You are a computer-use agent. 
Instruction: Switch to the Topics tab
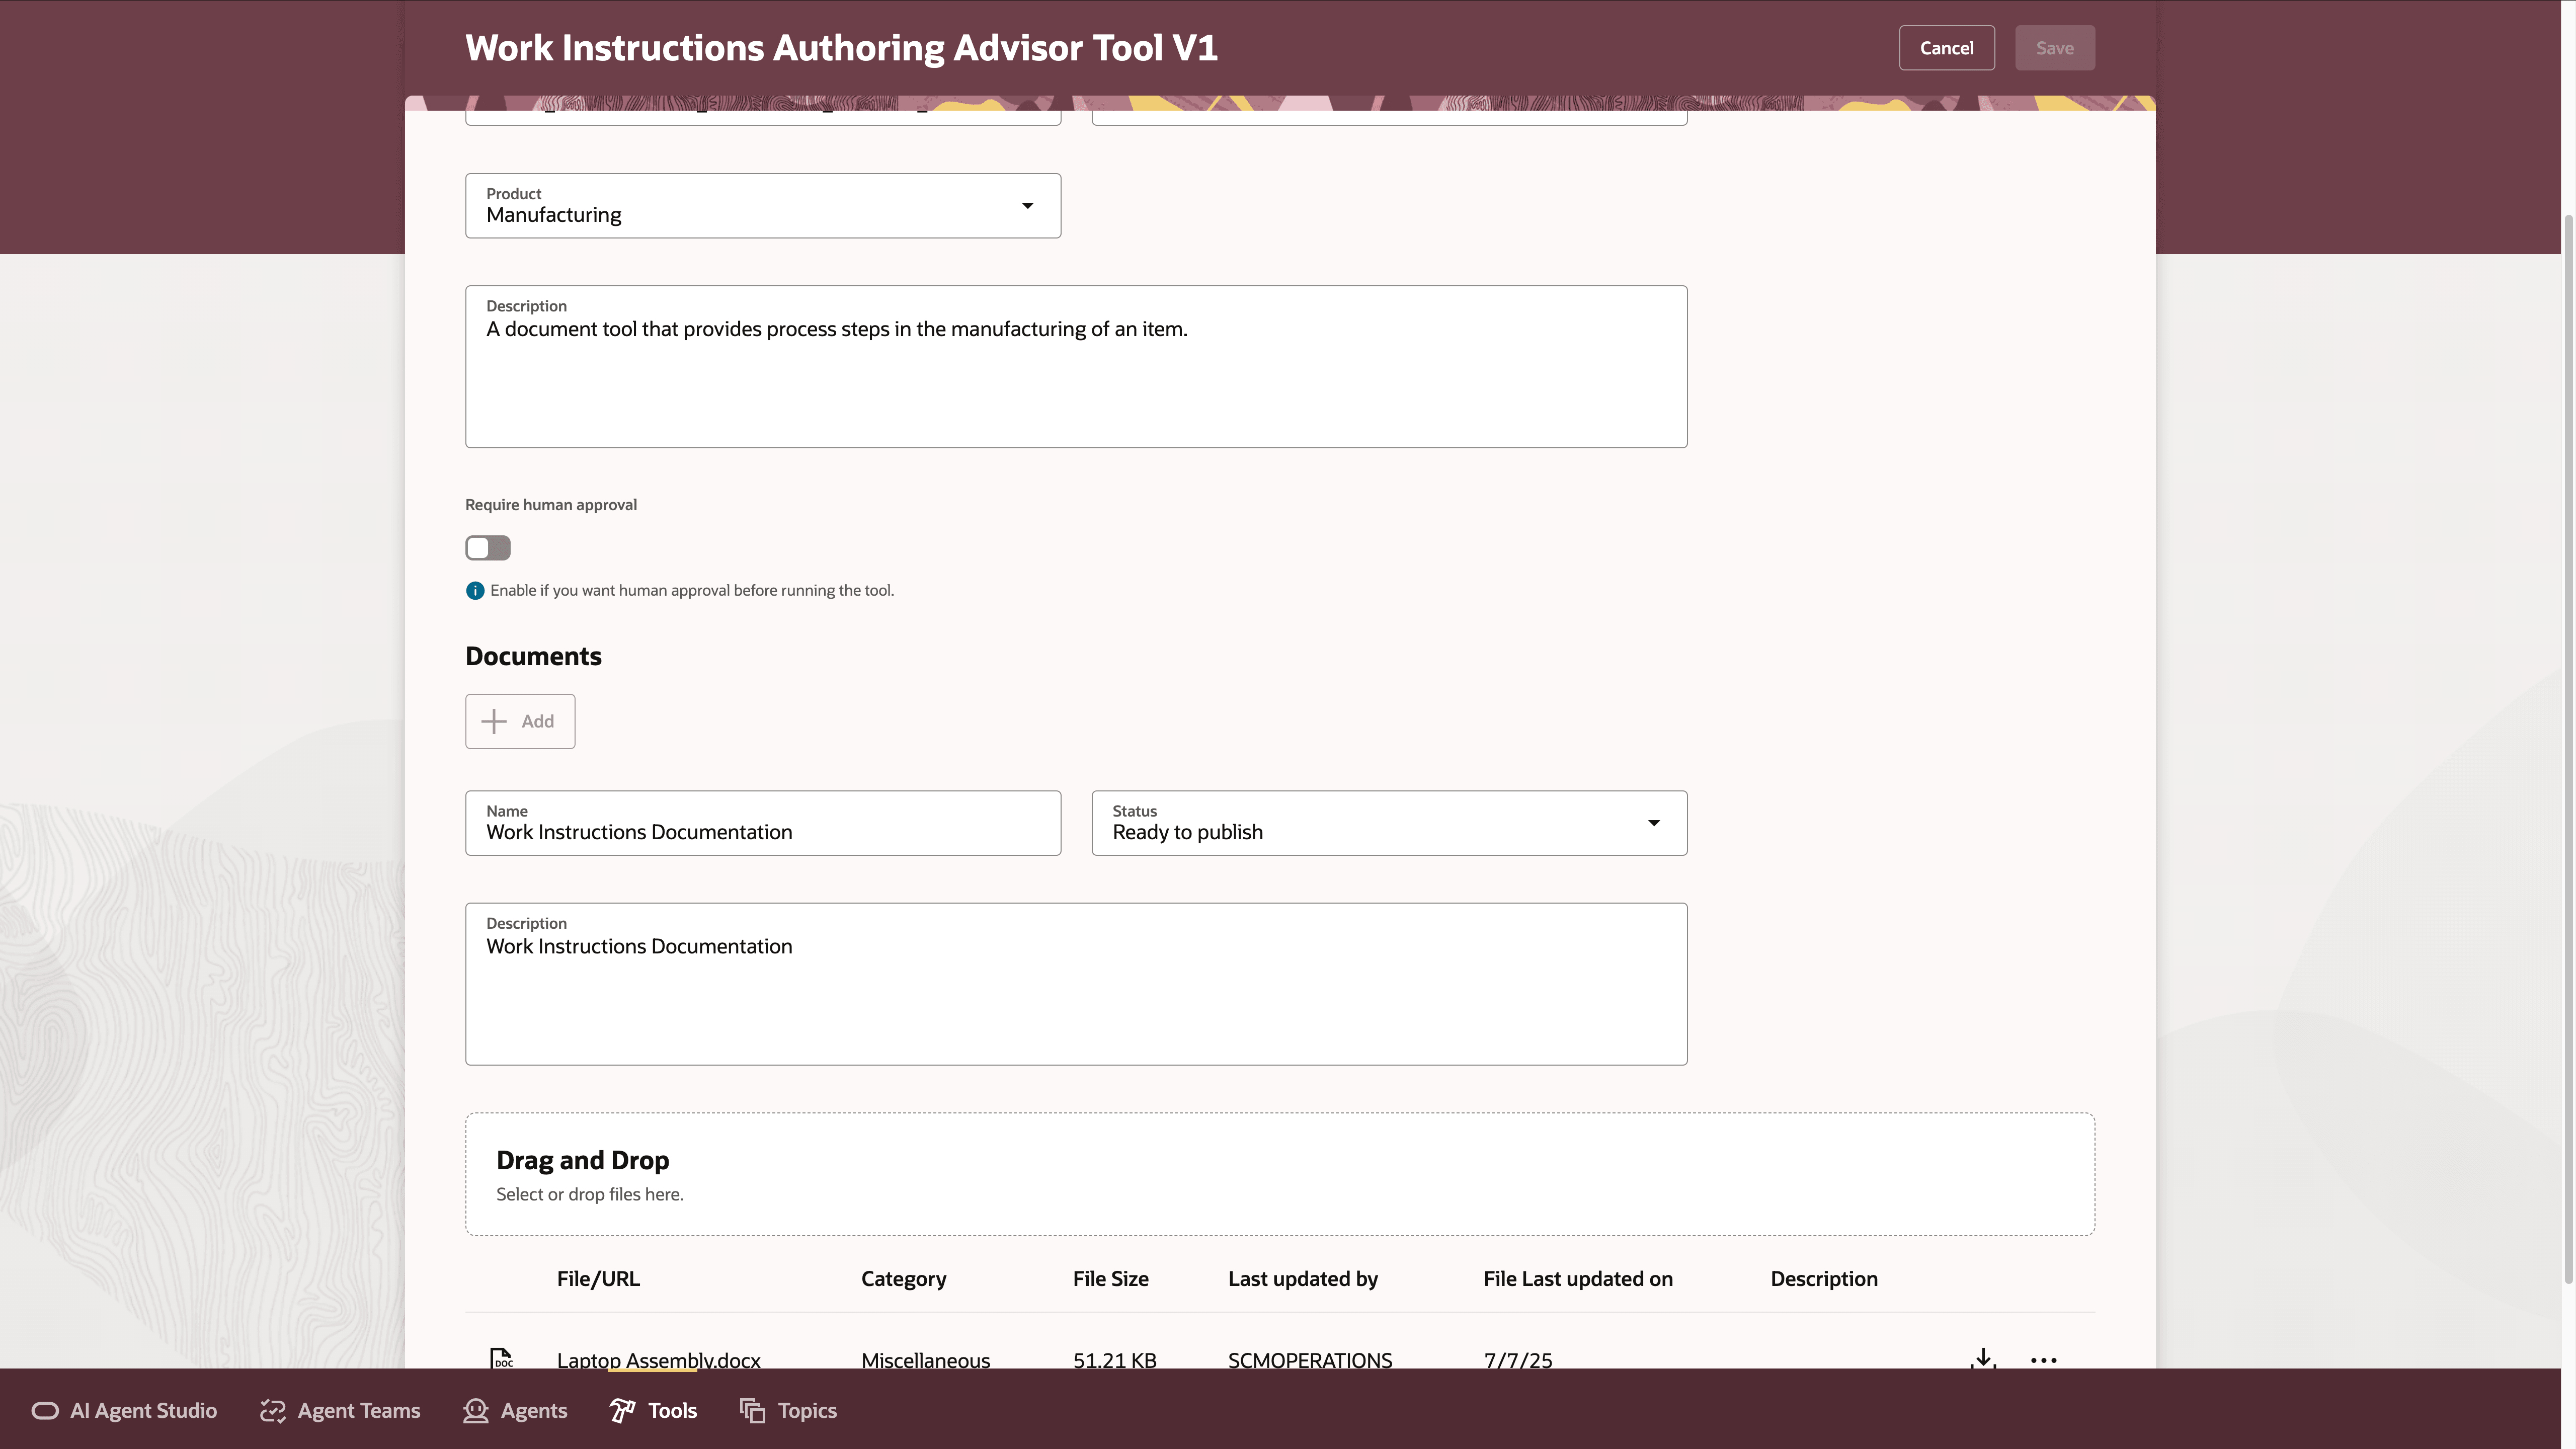pos(807,1411)
